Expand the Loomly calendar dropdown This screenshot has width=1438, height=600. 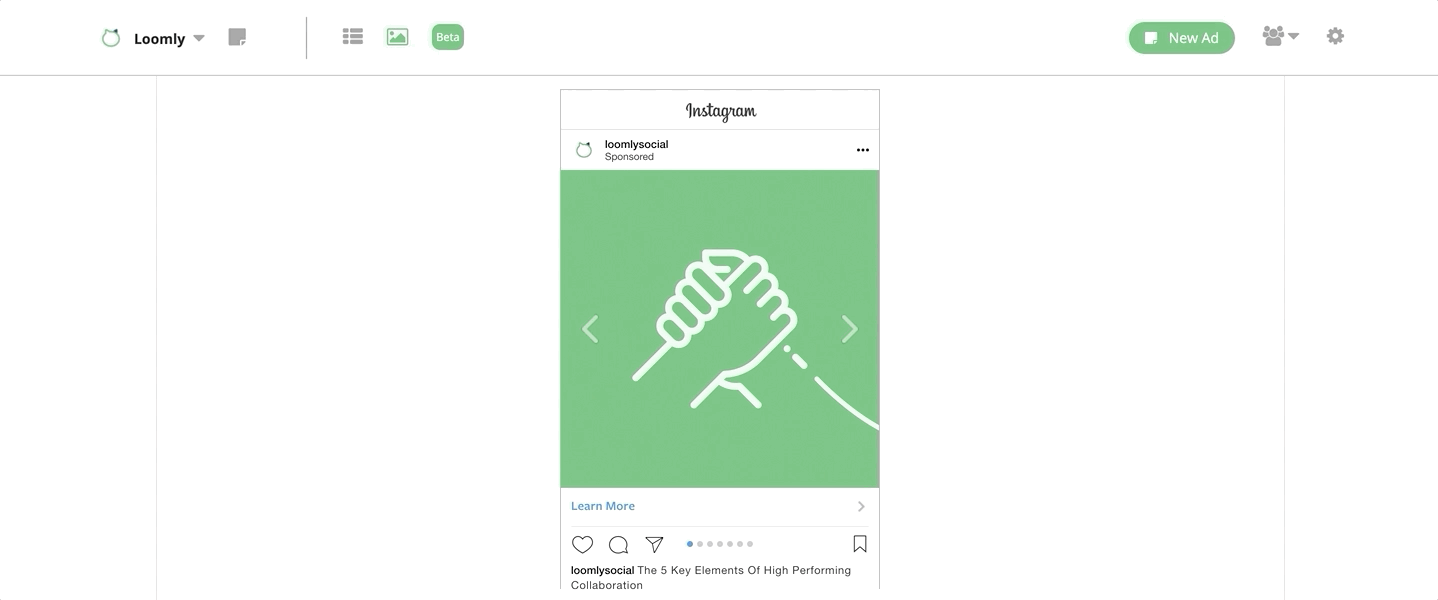[x=199, y=38]
